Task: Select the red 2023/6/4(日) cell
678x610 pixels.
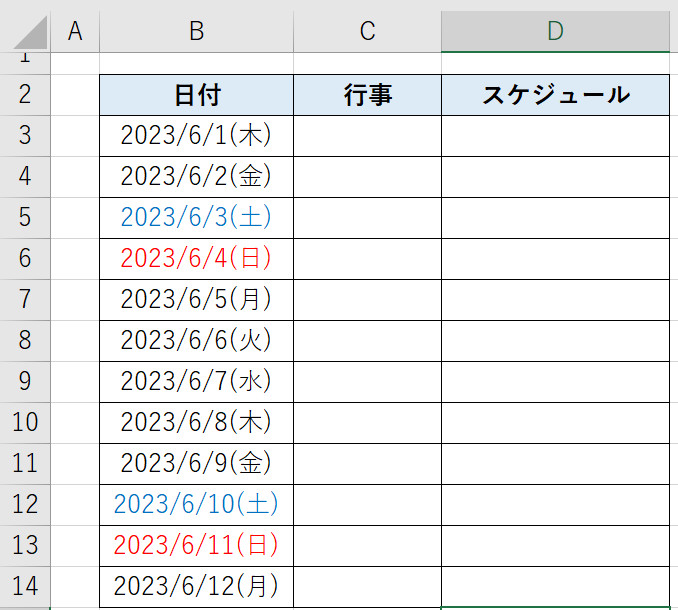Action: pyautogui.click(x=196, y=259)
